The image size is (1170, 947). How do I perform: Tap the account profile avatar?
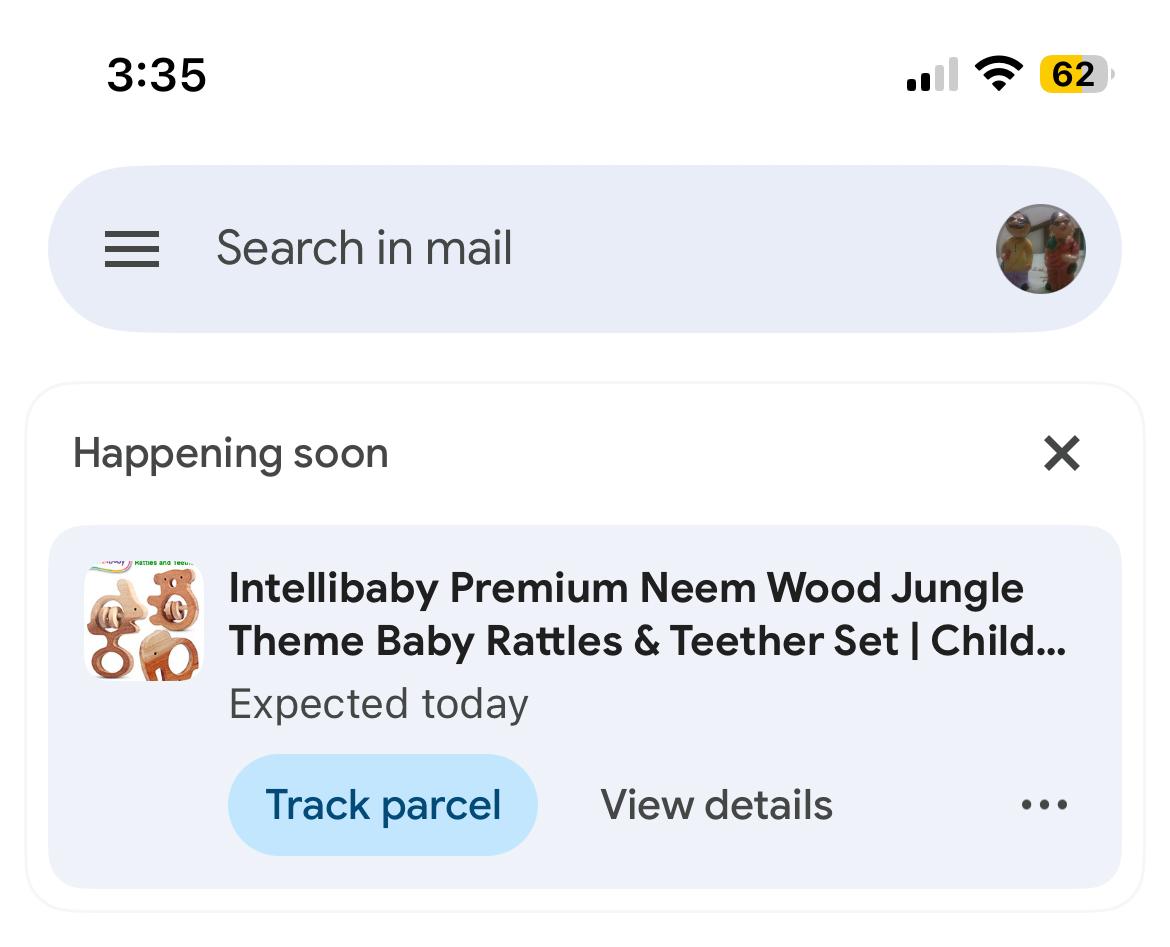point(1040,249)
